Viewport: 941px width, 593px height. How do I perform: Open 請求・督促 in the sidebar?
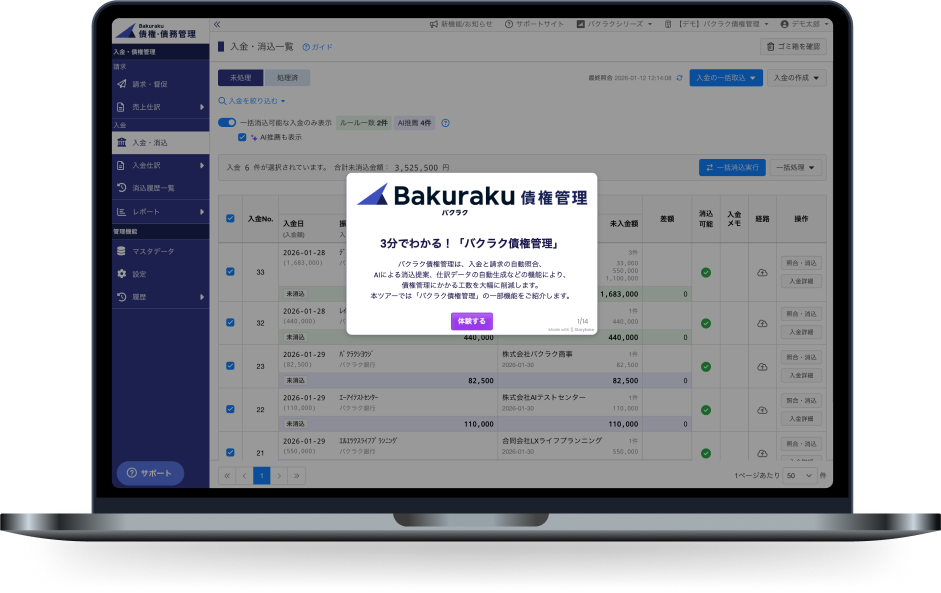160,84
